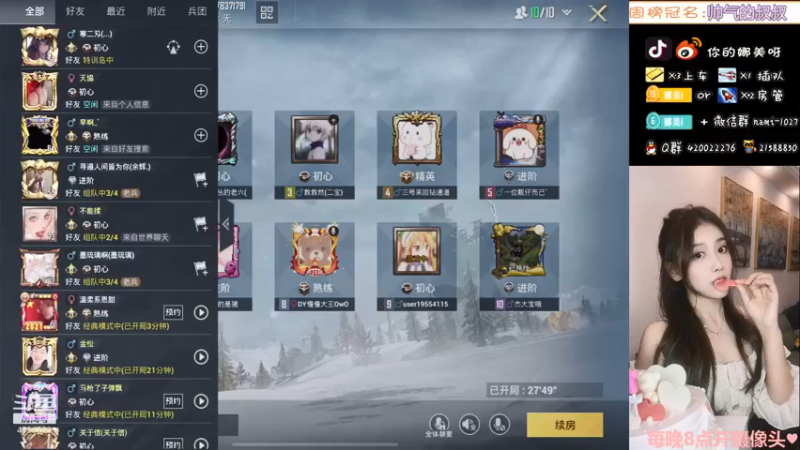Click the flag join icon for 墨琉璃 row

point(201,268)
